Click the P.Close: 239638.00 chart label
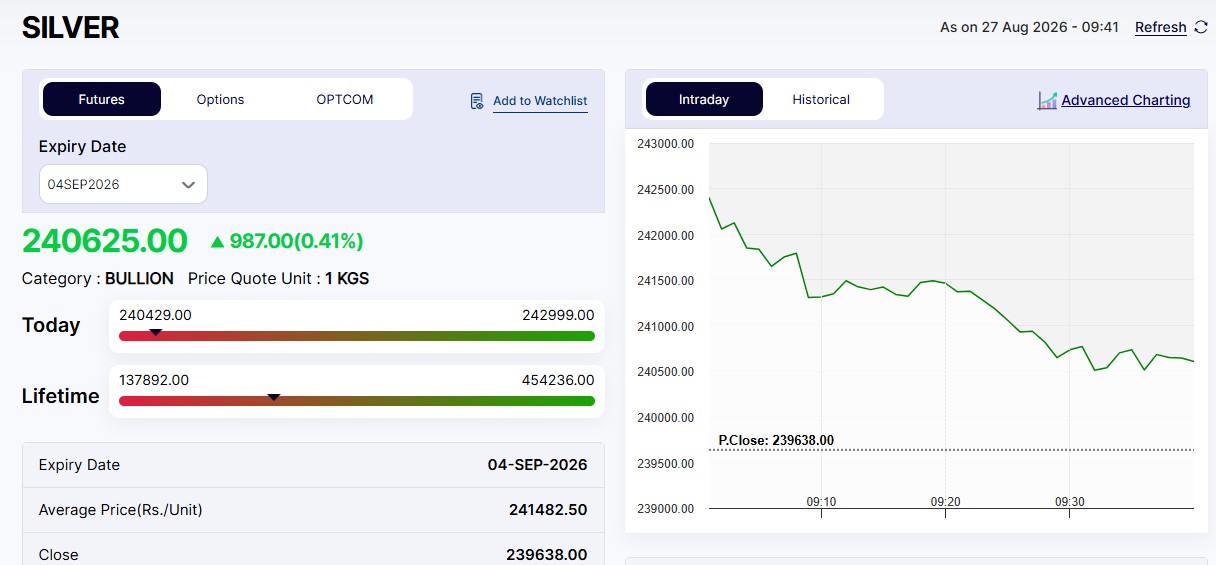This screenshot has height=565, width=1216. (x=776, y=440)
